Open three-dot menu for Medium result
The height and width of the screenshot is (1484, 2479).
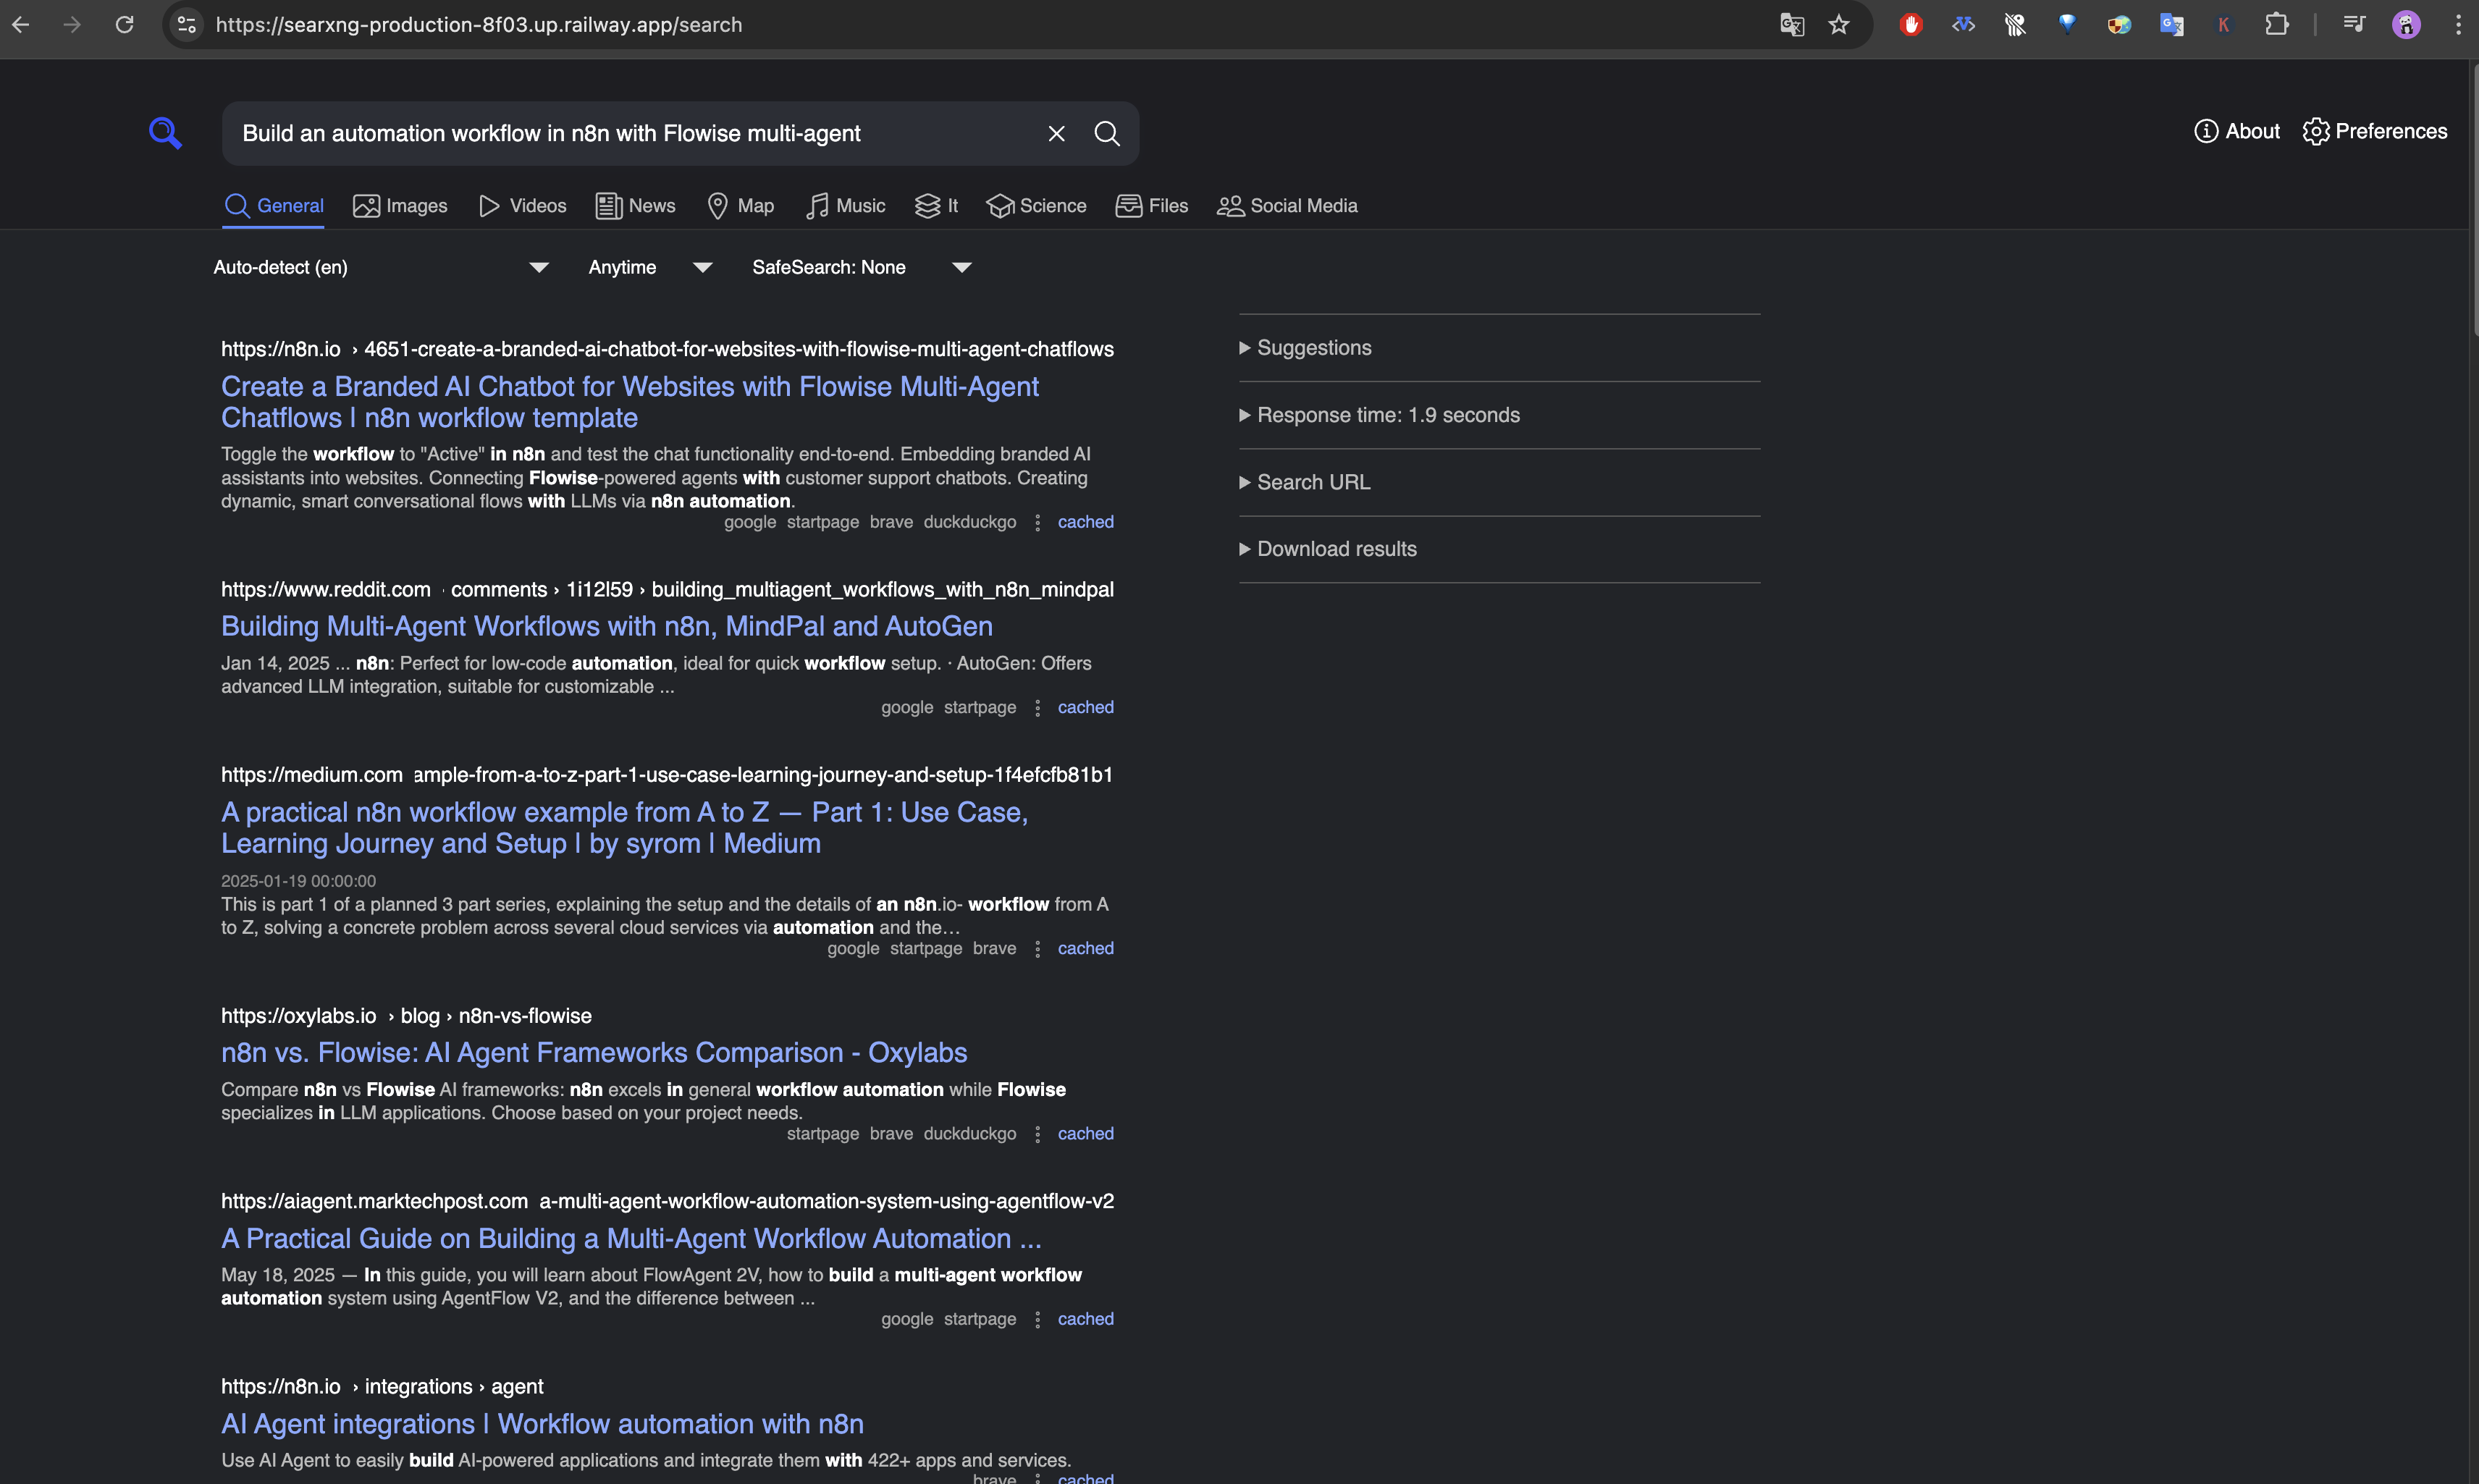1037,949
